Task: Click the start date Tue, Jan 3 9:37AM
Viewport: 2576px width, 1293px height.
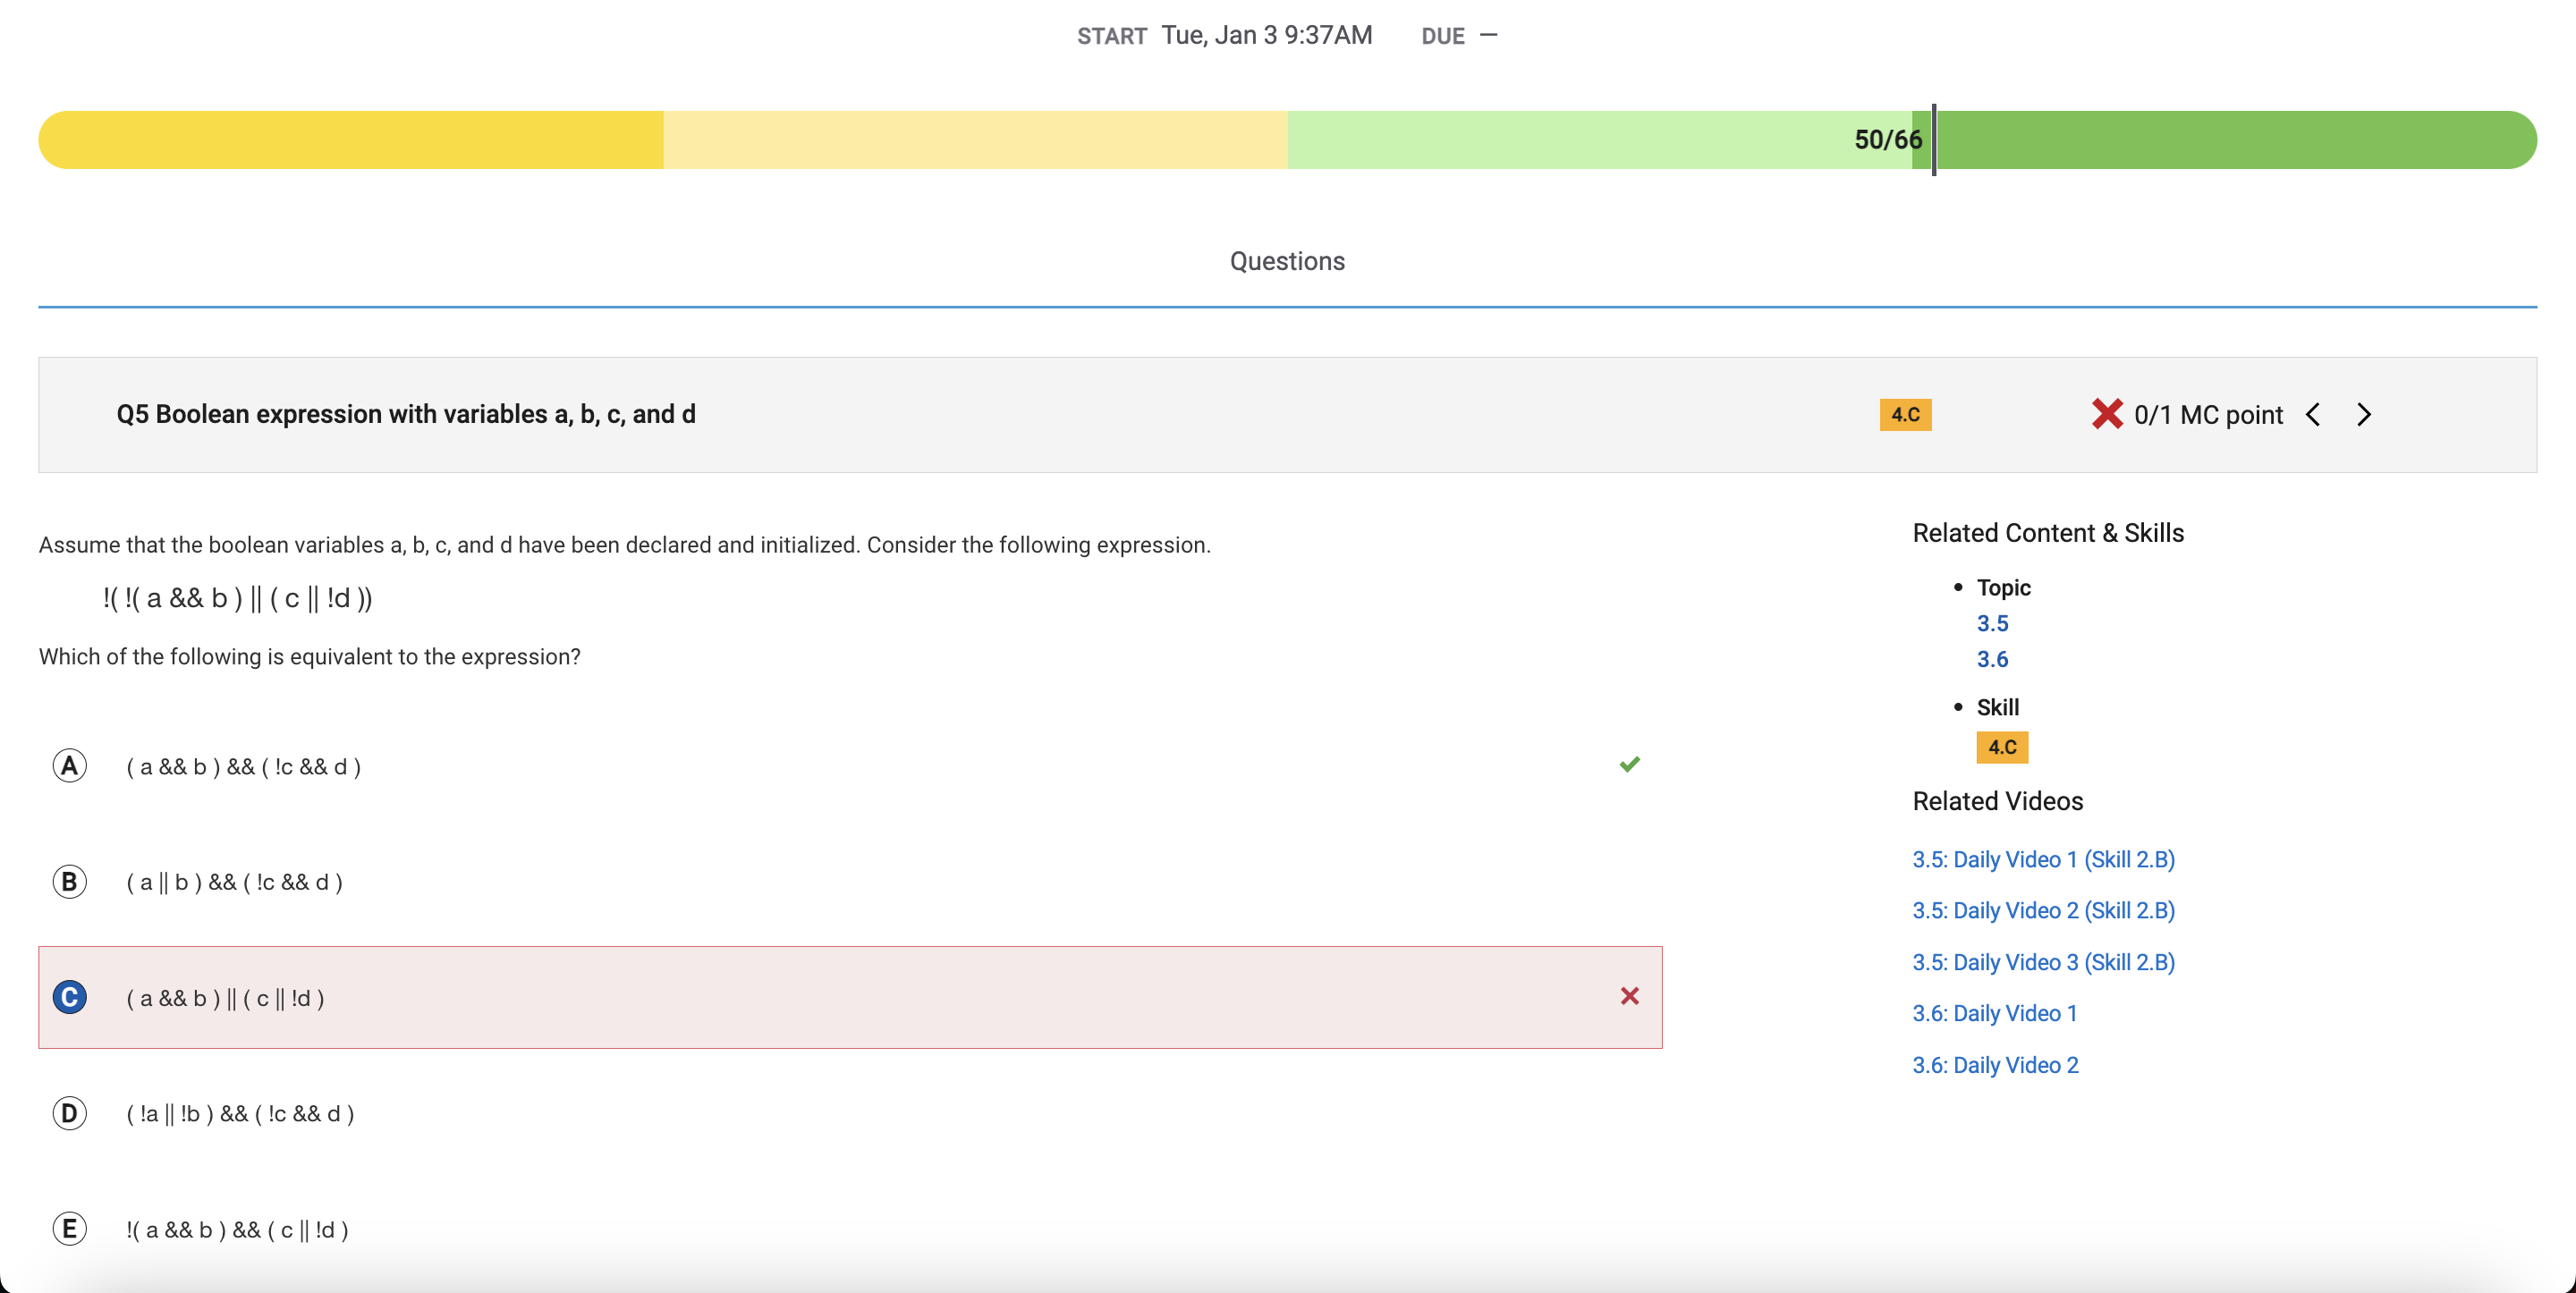Action: (x=1266, y=35)
